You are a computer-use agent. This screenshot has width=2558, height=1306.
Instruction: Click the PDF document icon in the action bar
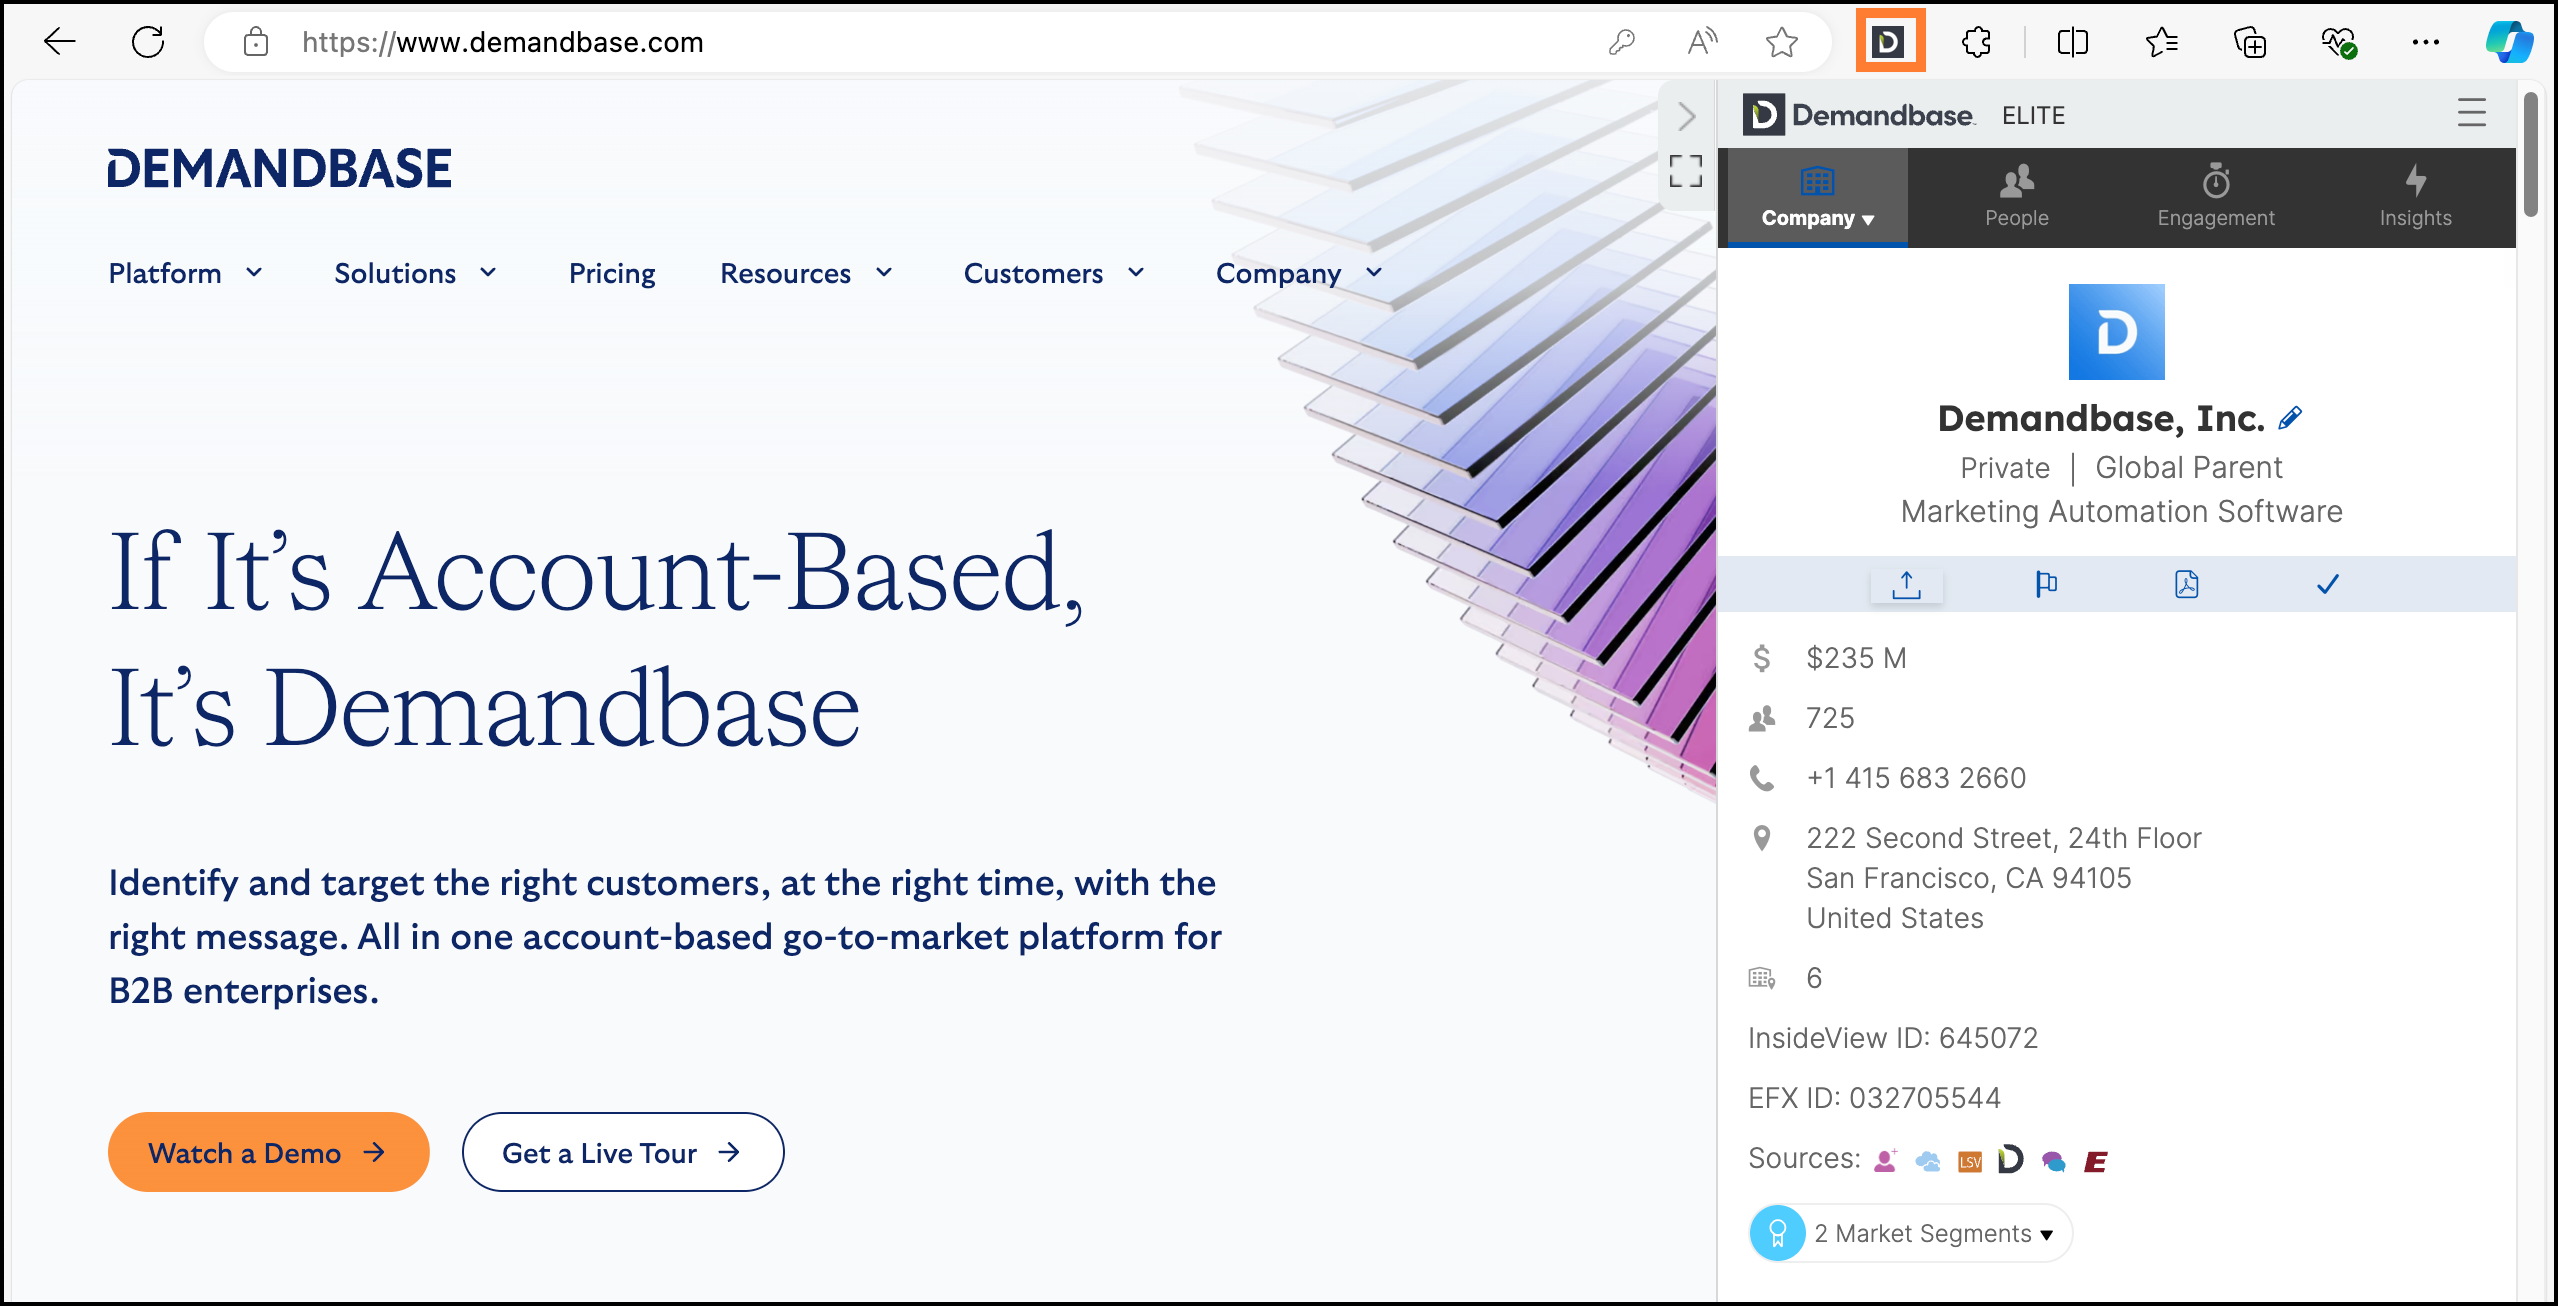click(2187, 584)
